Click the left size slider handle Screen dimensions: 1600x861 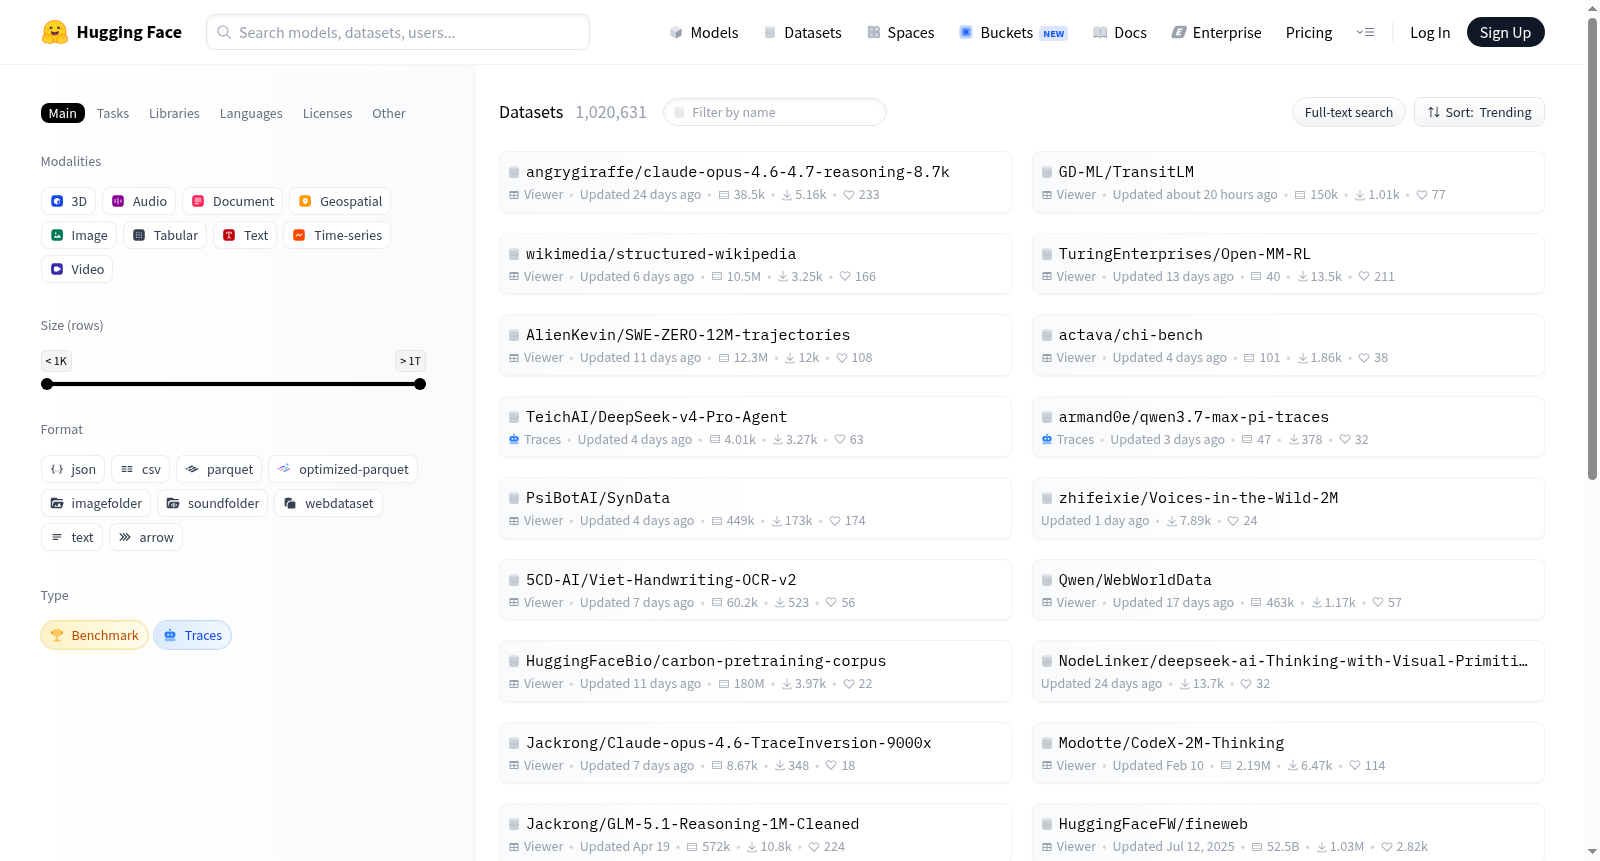[x=47, y=384]
